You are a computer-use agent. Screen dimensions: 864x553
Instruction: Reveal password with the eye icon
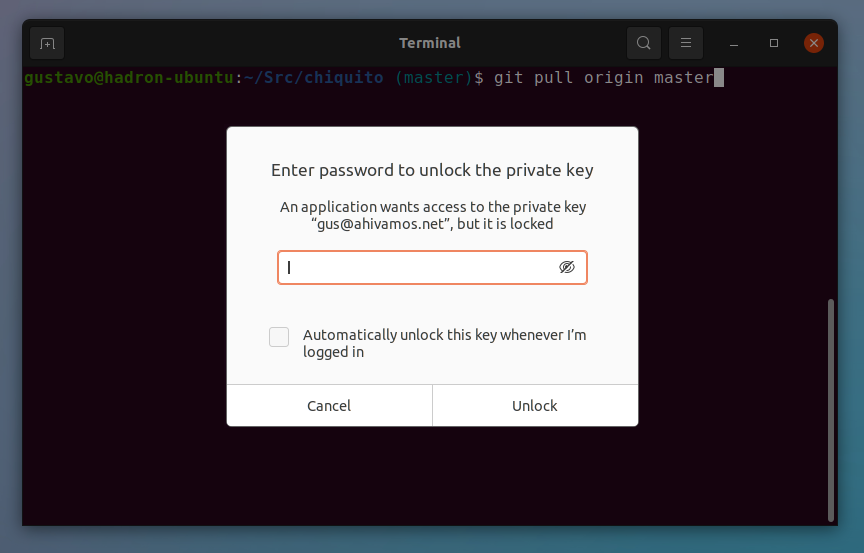coord(566,267)
